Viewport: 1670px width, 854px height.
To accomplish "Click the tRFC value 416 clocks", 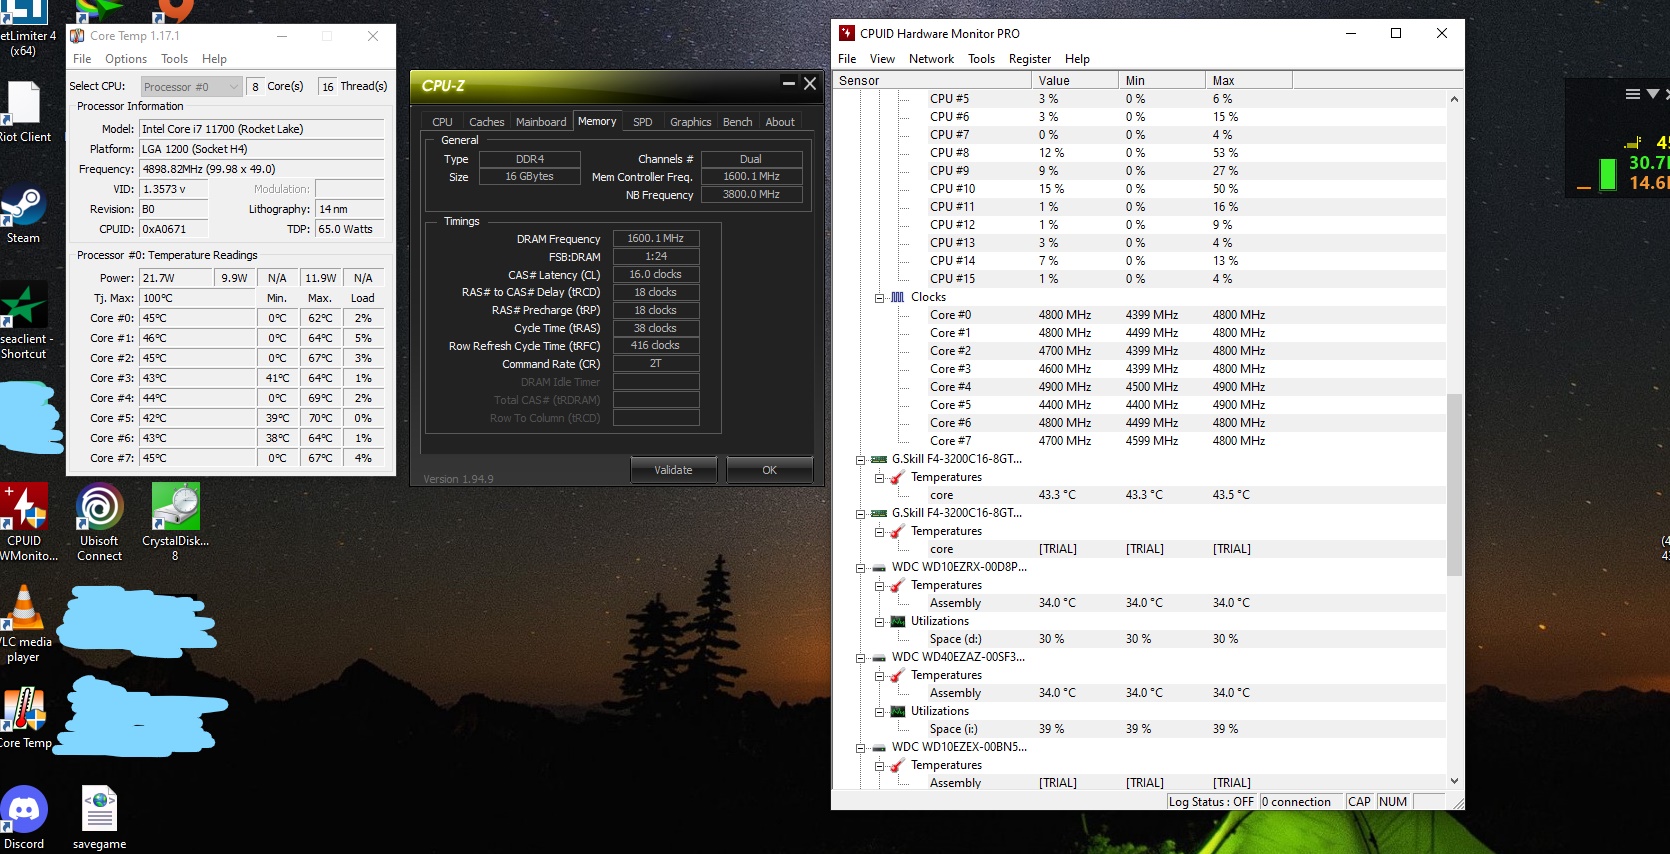I will (656, 346).
